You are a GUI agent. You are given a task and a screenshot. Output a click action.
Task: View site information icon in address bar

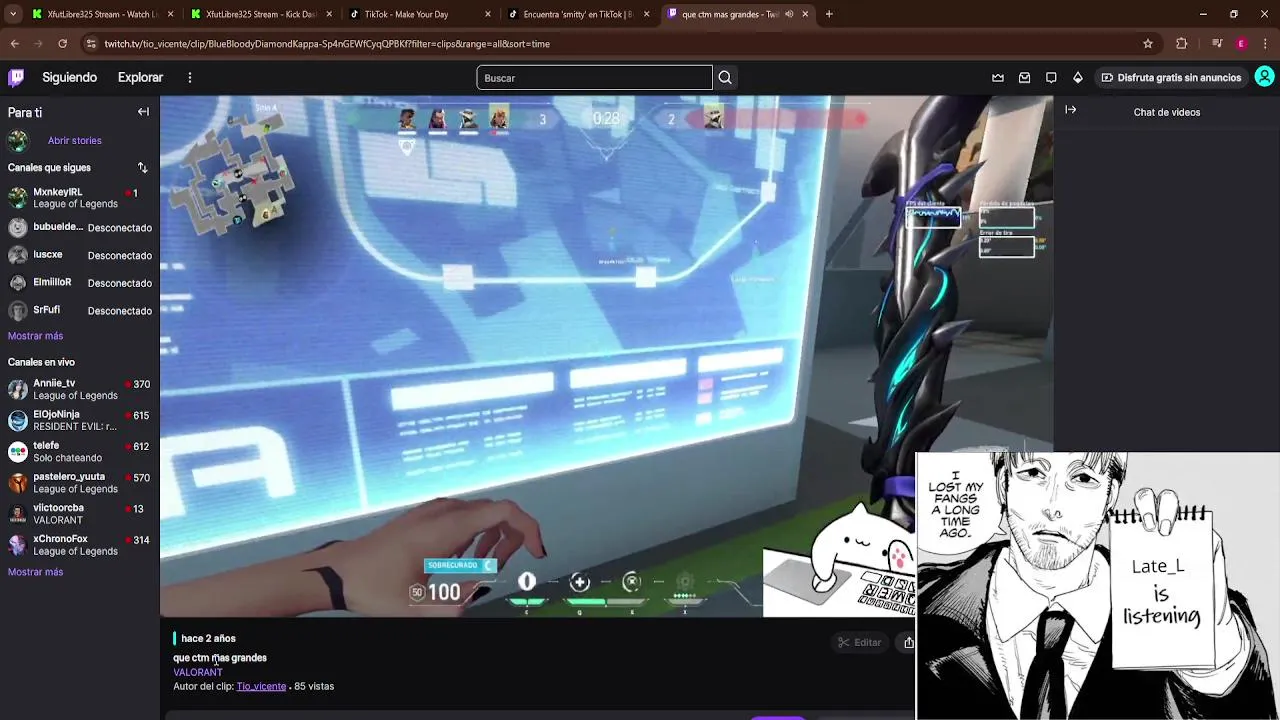click(x=92, y=44)
